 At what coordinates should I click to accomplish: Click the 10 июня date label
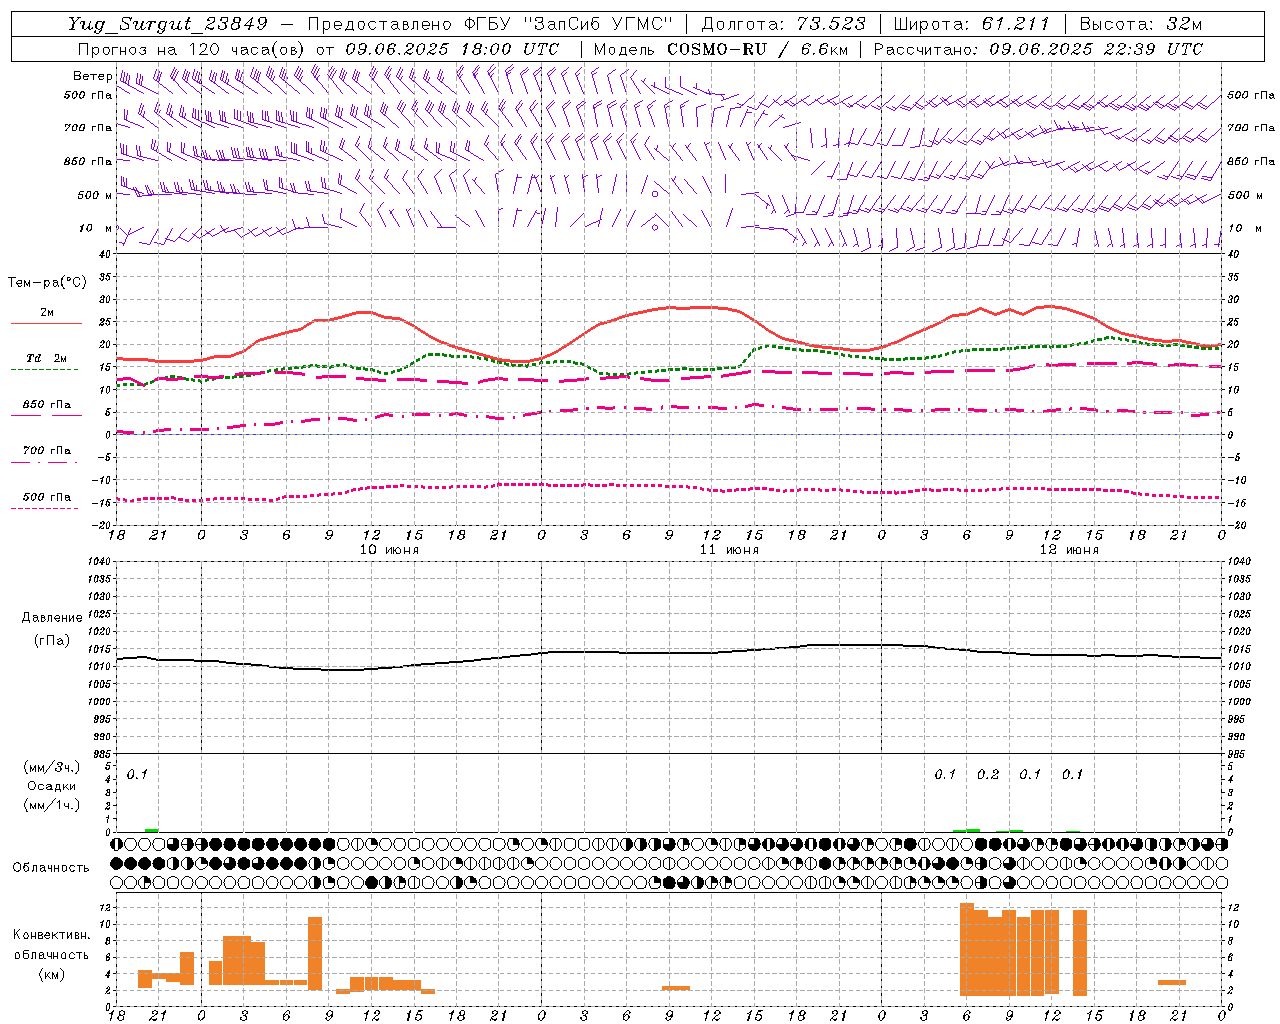pyautogui.click(x=389, y=550)
